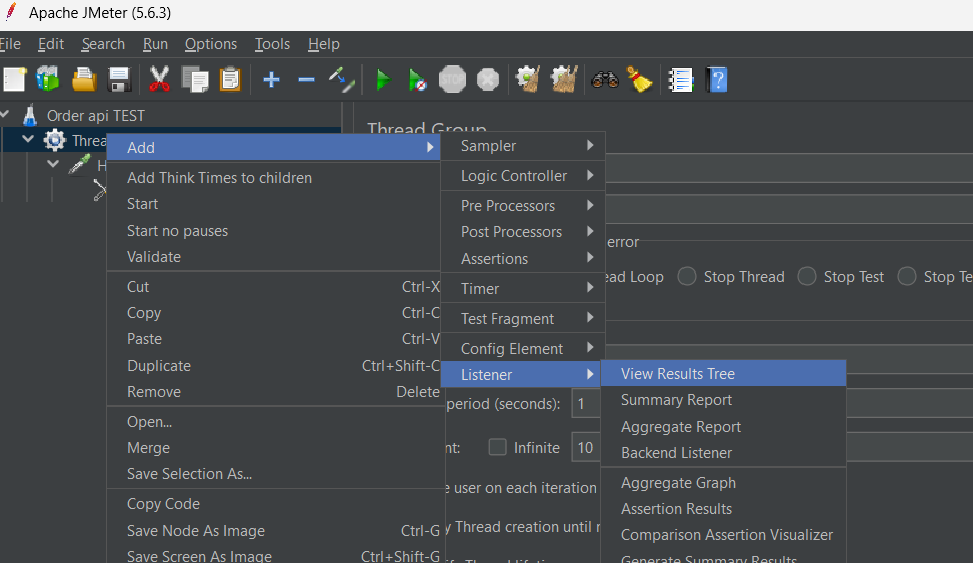Click the New test plan icon
This screenshot has width=973, height=563.
tap(15, 80)
